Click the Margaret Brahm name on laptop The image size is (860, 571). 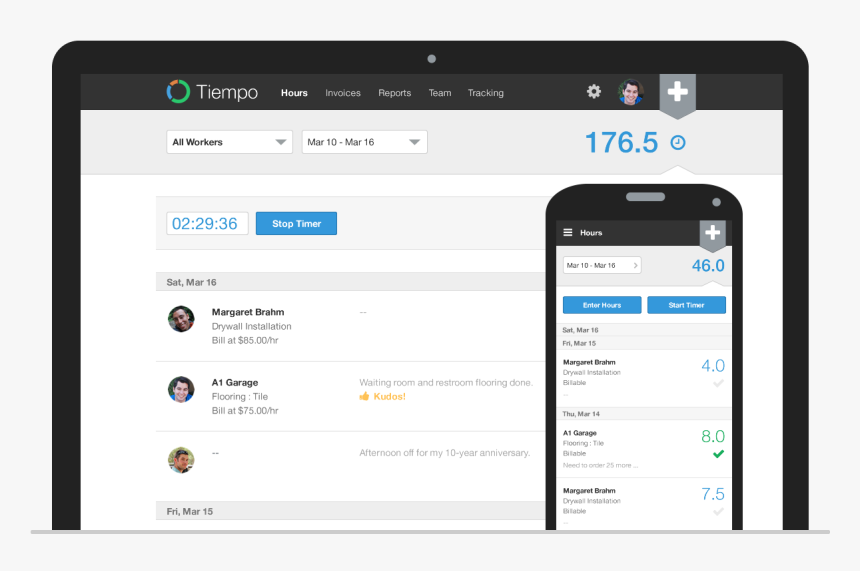[248, 312]
